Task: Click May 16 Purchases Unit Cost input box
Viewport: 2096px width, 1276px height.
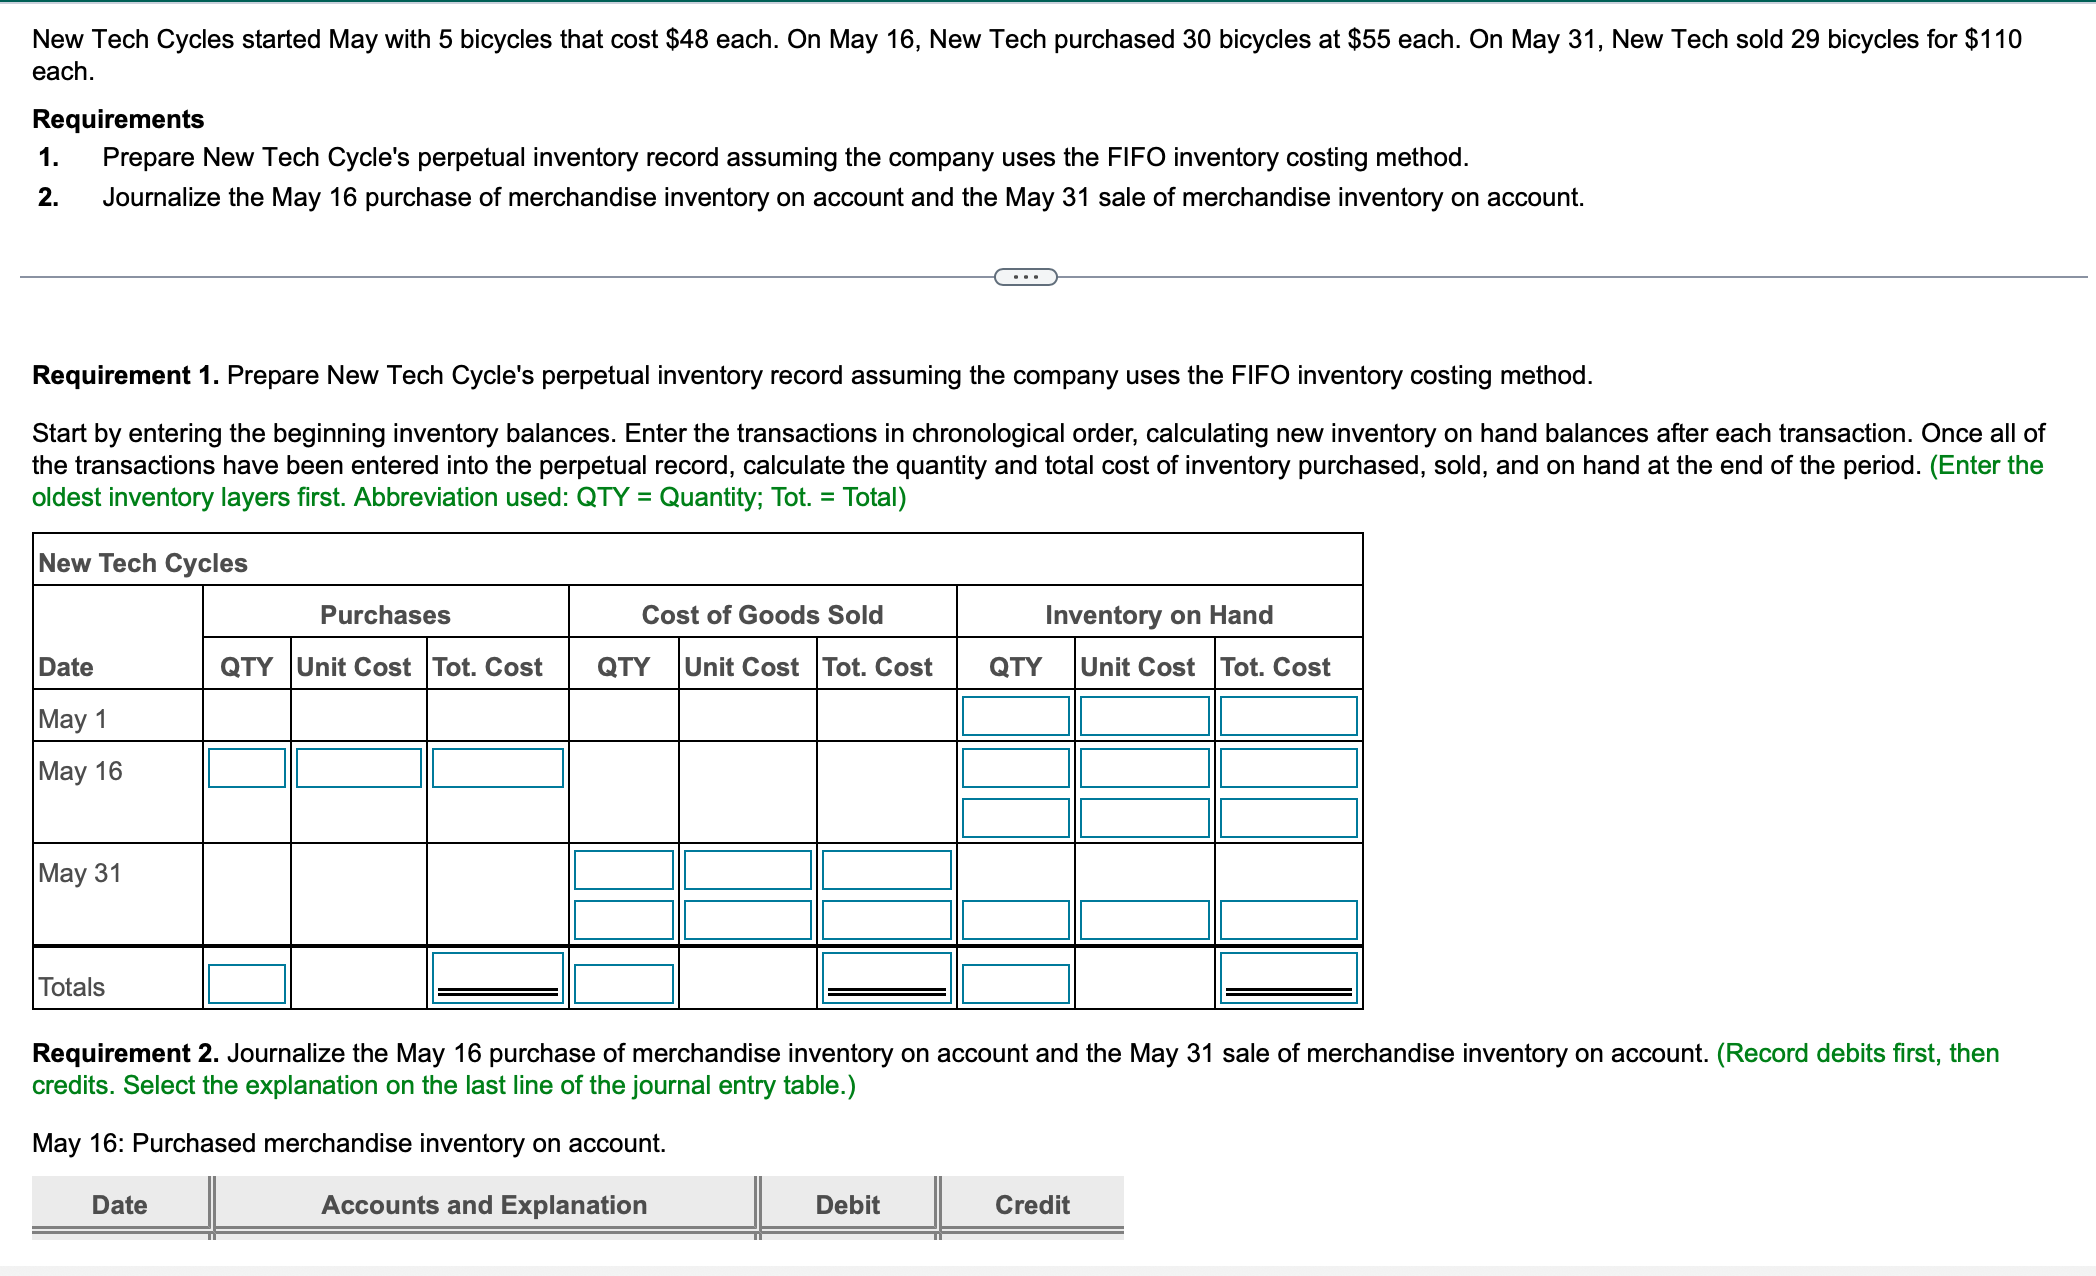Action: click(x=358, y=768)
